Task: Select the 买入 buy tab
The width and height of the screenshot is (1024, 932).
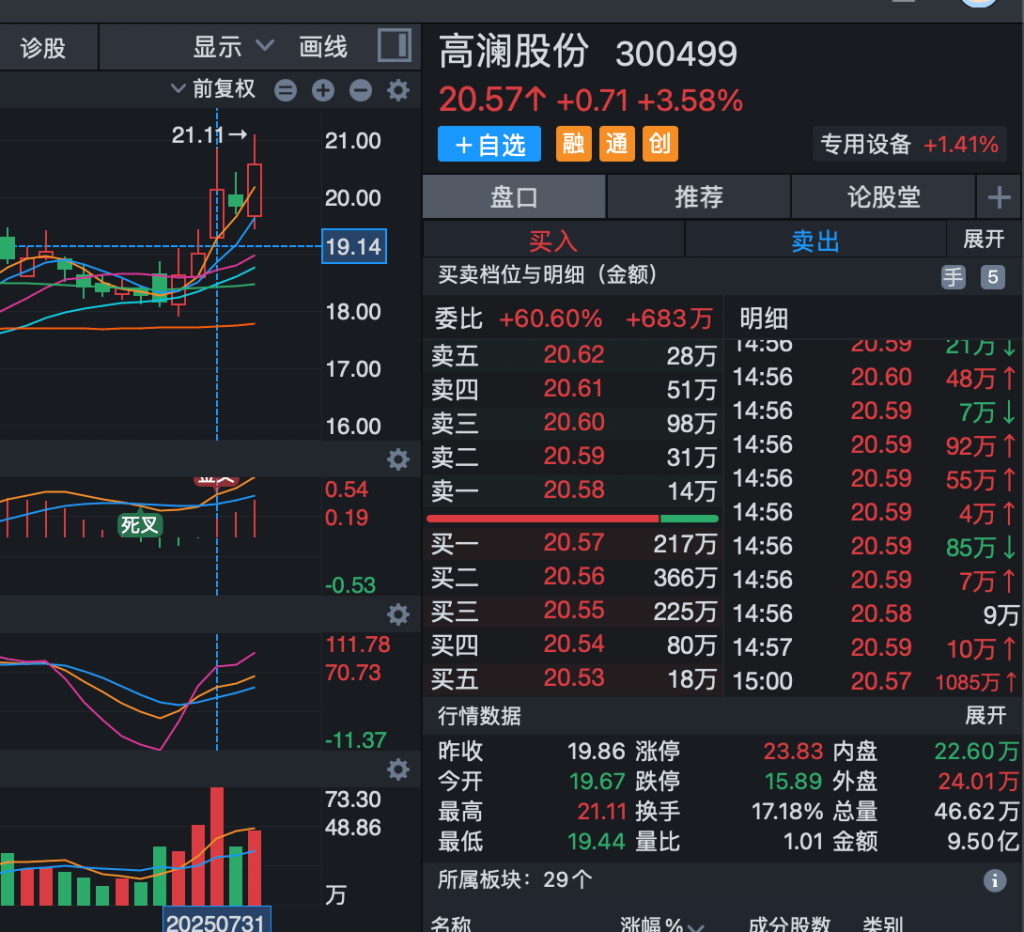Action: click(x=554, y=240)
